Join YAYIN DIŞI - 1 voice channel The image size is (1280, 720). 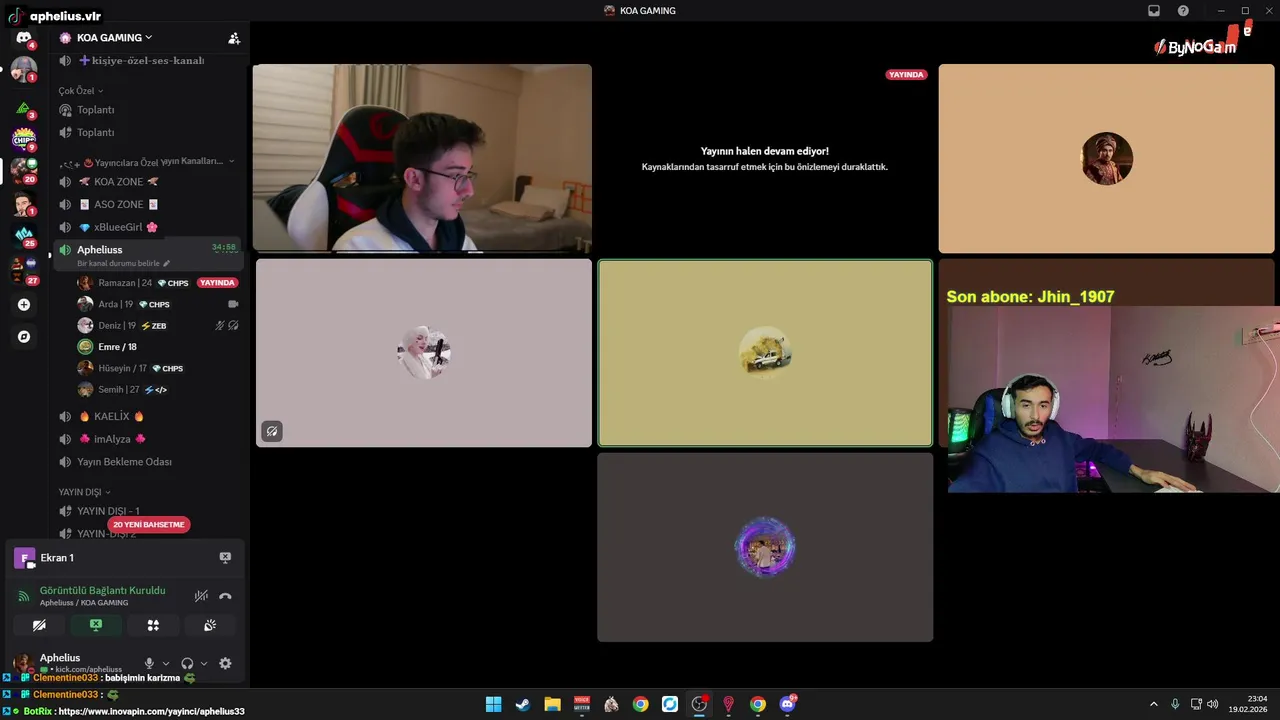click(147, 511)
